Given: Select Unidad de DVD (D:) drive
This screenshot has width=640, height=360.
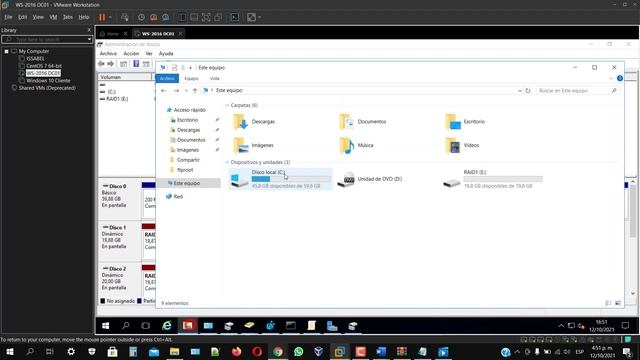Looking at the screenshot, I should pyautogui.click(x=370, y=179).
